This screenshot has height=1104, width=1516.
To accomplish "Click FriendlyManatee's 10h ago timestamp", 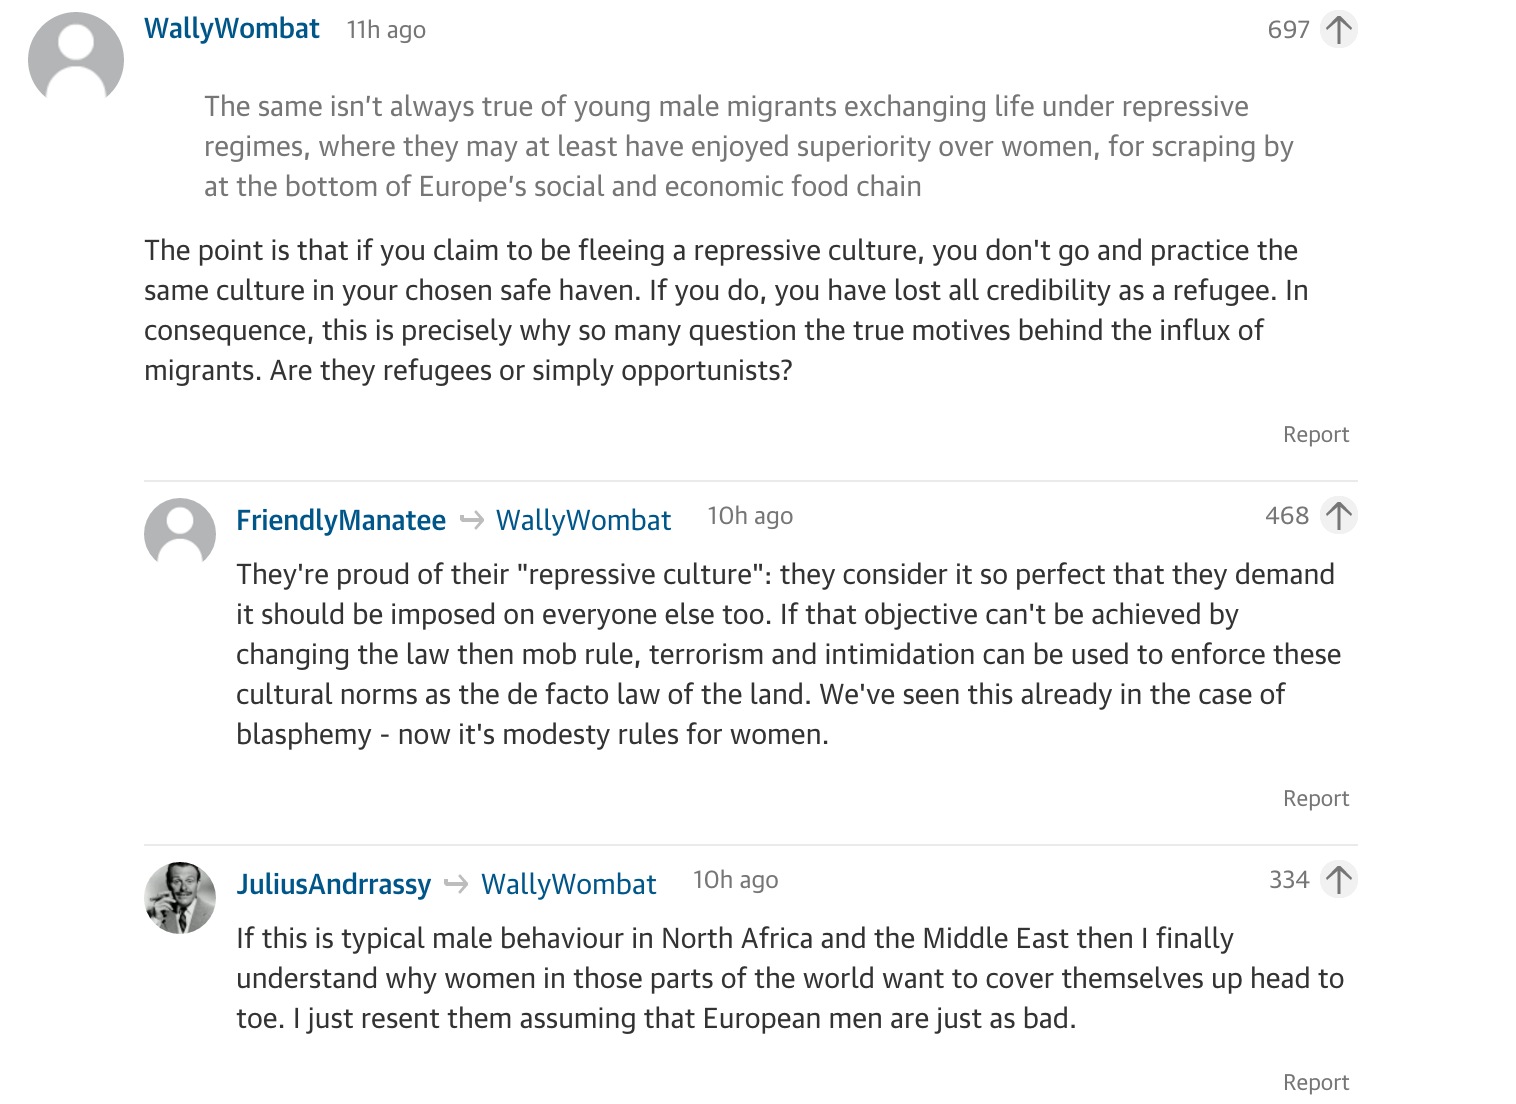I will tap(750, 516).
